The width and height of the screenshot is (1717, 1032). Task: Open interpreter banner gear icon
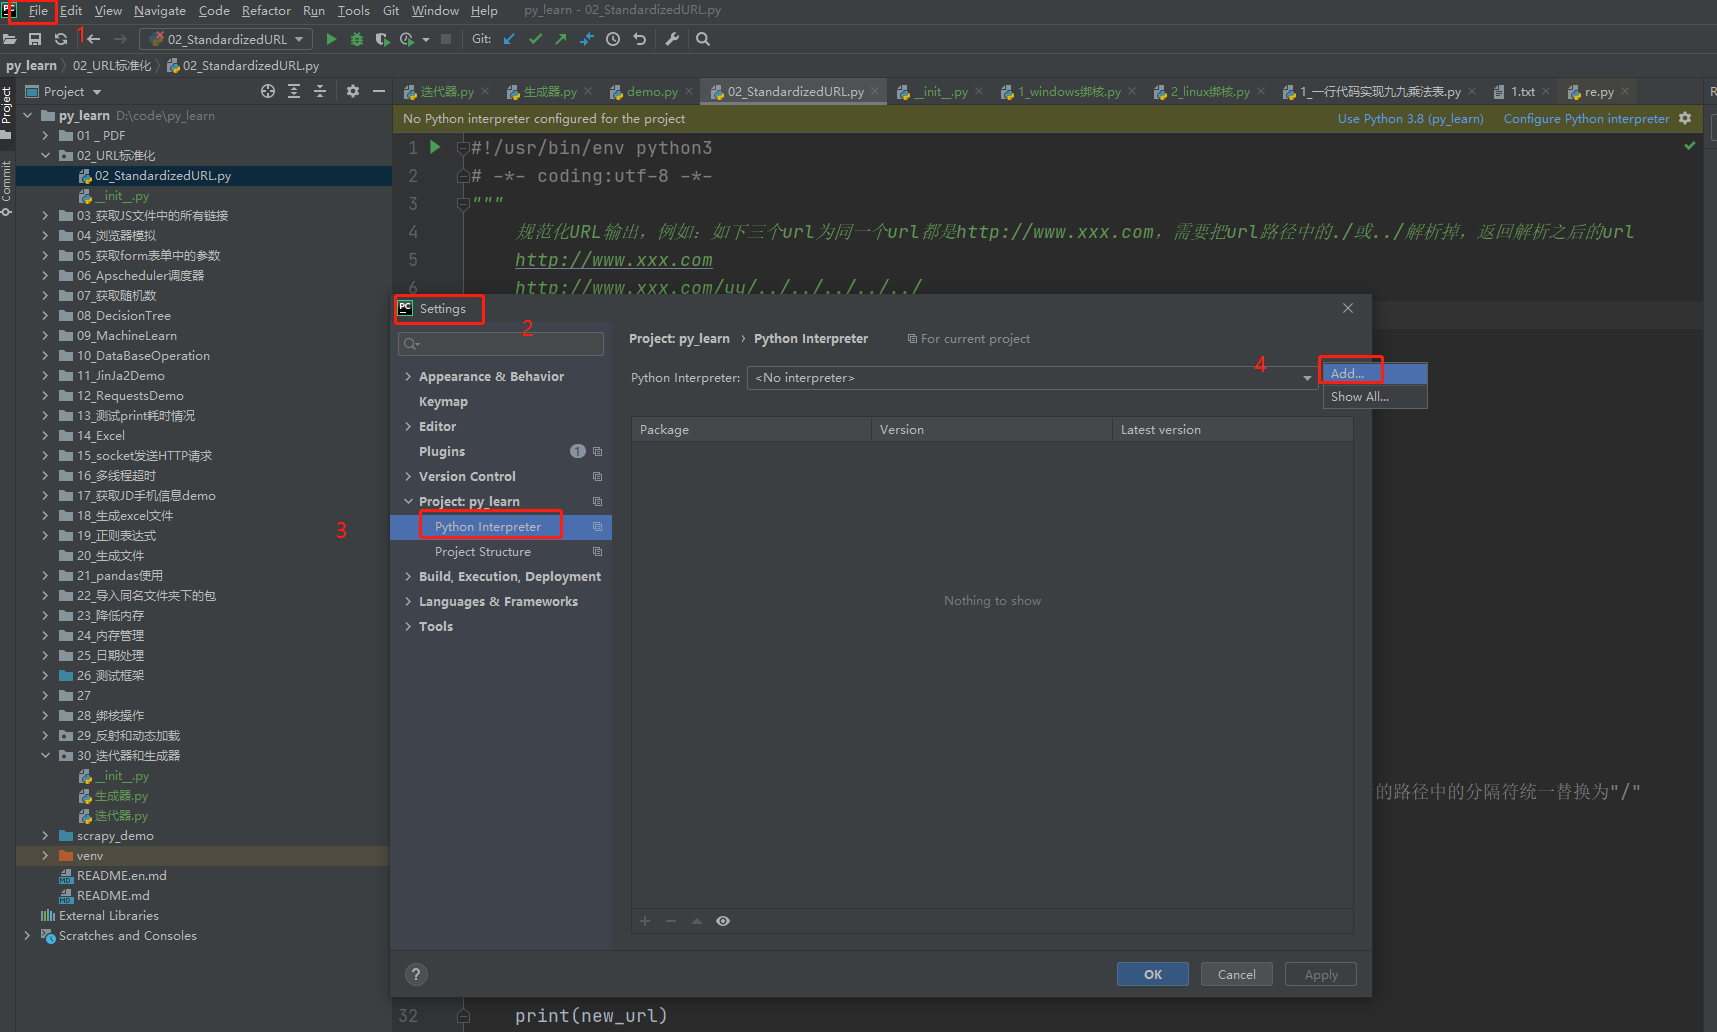[x=1685, y=118]
